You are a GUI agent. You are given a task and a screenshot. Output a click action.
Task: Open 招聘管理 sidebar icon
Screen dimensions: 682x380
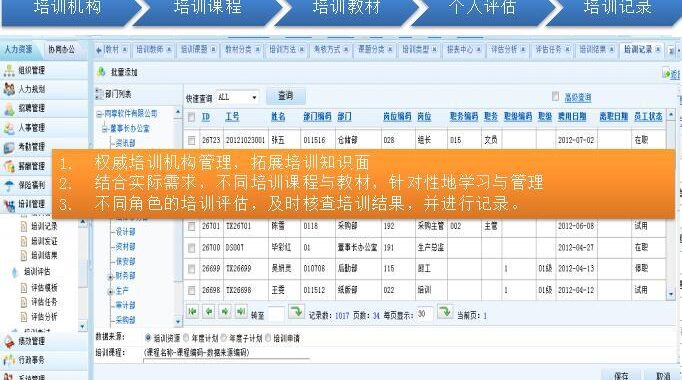pos(9,108)
